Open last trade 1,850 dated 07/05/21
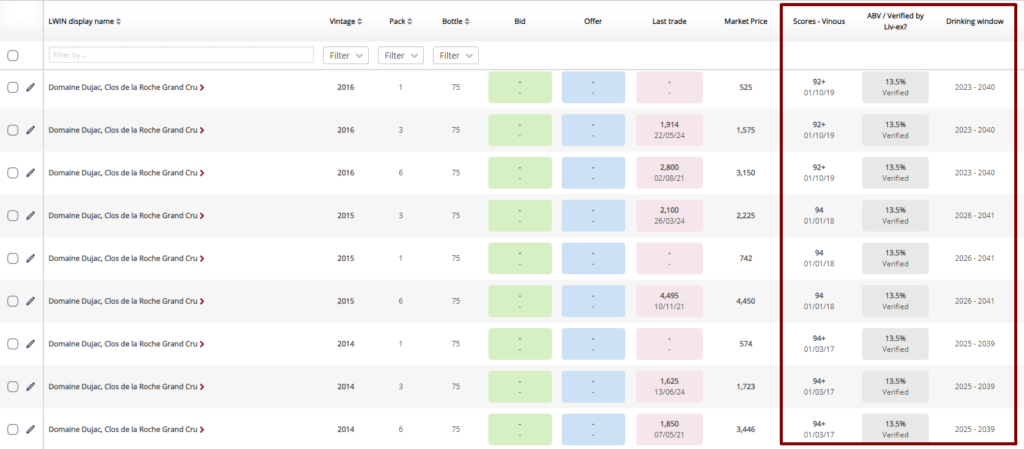1024x449 pixels. click(x=669, y=429)
